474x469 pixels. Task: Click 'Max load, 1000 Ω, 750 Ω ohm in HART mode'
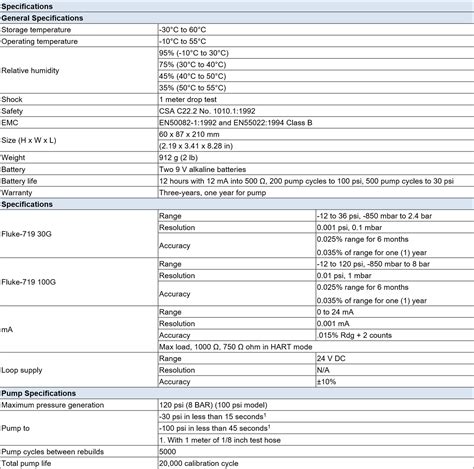pos(235,347)
